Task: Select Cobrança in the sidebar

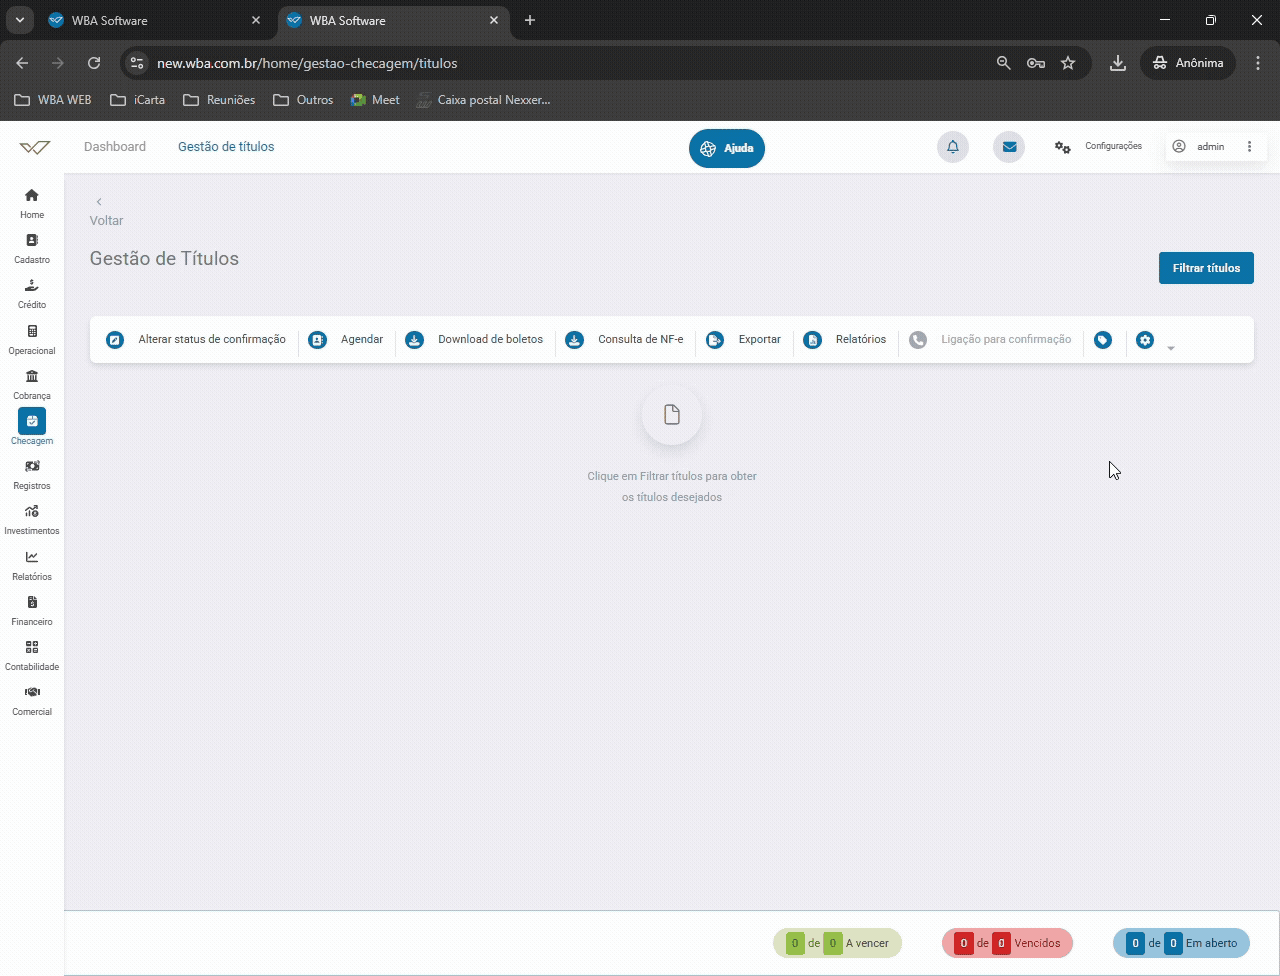Action: pos(32,384)
